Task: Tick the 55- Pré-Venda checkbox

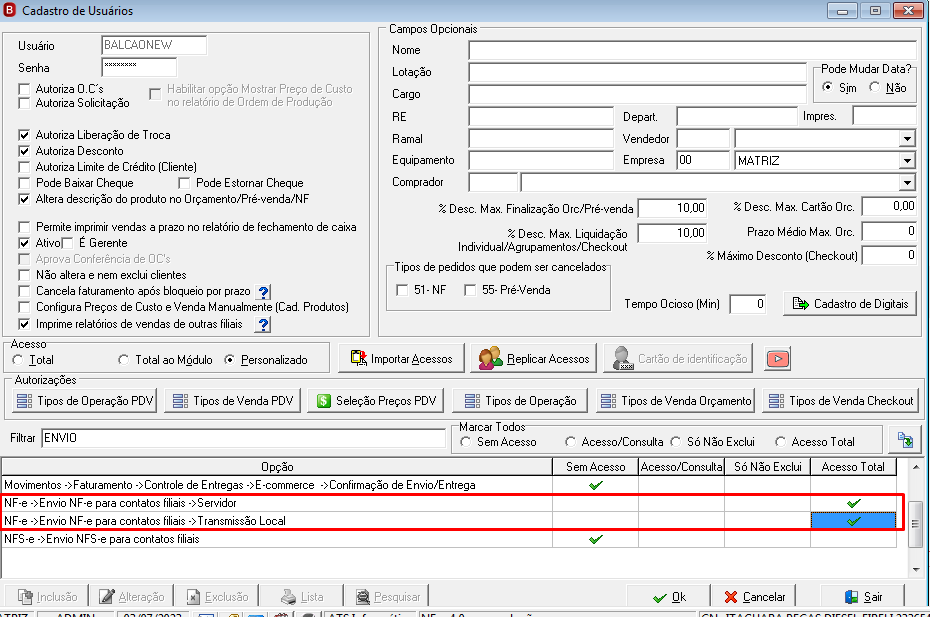Action: (470, 290)
